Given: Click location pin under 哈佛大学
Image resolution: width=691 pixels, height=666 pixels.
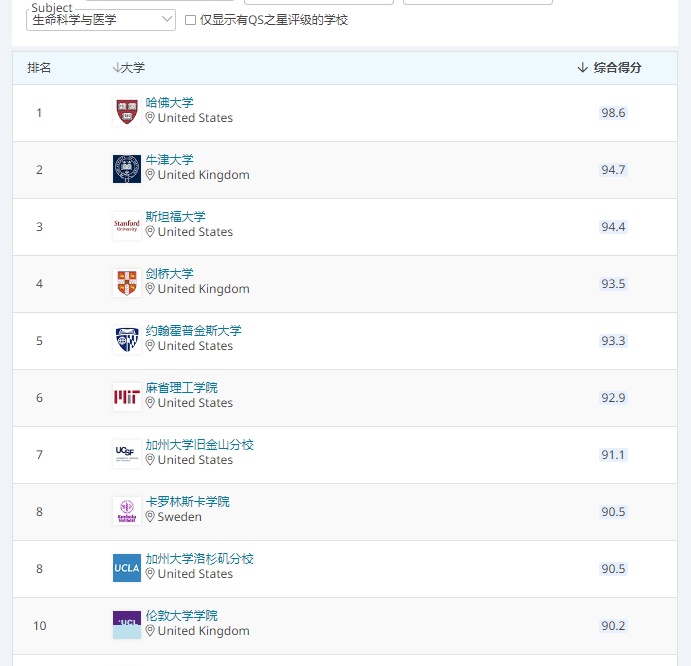Looking at the screenshot, I should [150, 118].
